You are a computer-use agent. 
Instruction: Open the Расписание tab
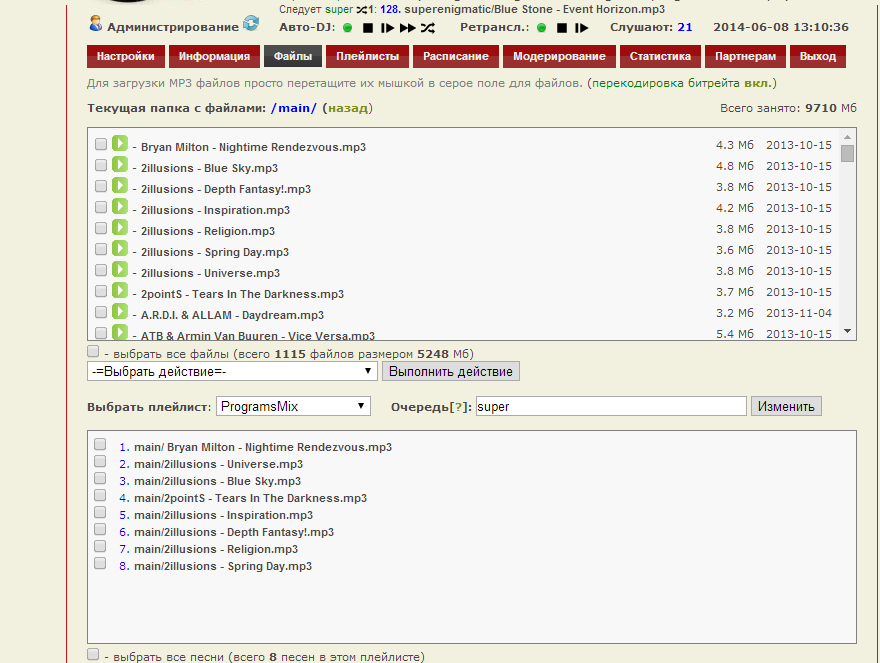click(455, 56)
